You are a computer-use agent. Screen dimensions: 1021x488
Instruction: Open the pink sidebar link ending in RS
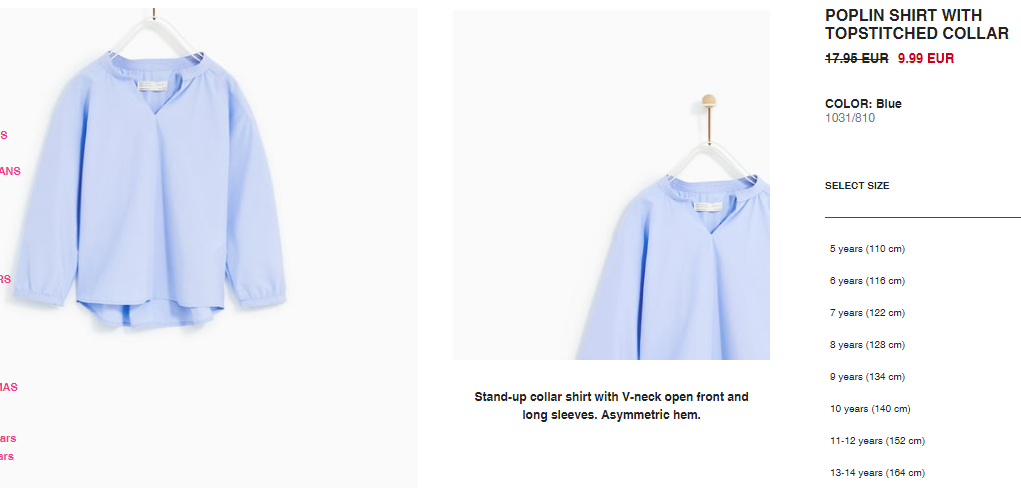pos(5,279)
